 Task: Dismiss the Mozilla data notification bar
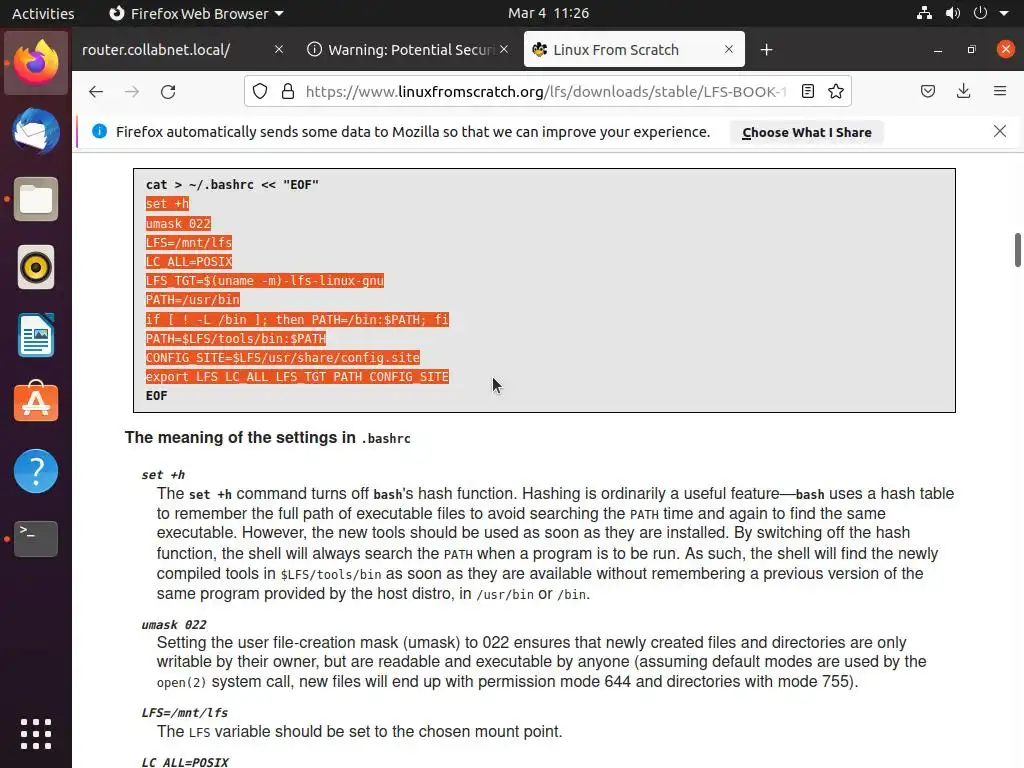click(x=1000, y=131)
